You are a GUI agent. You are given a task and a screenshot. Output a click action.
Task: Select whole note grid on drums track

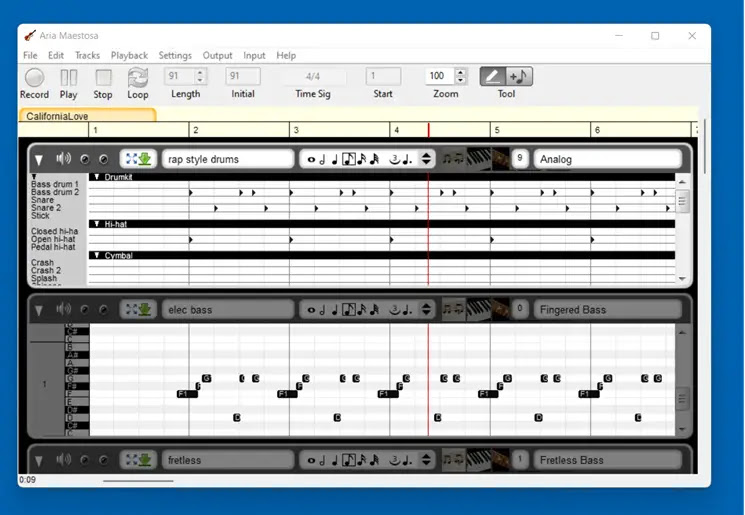click(311, 160)
